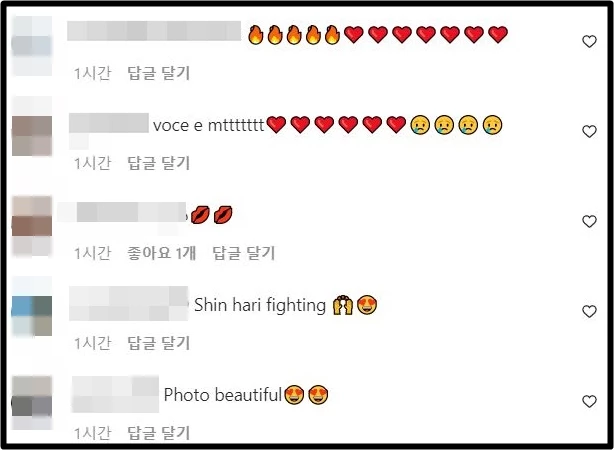This screenshot has width=614, height=450.
Task: Open blurred username on fire emoji comment
Action: pyautogui.click(x=154, y=31)
